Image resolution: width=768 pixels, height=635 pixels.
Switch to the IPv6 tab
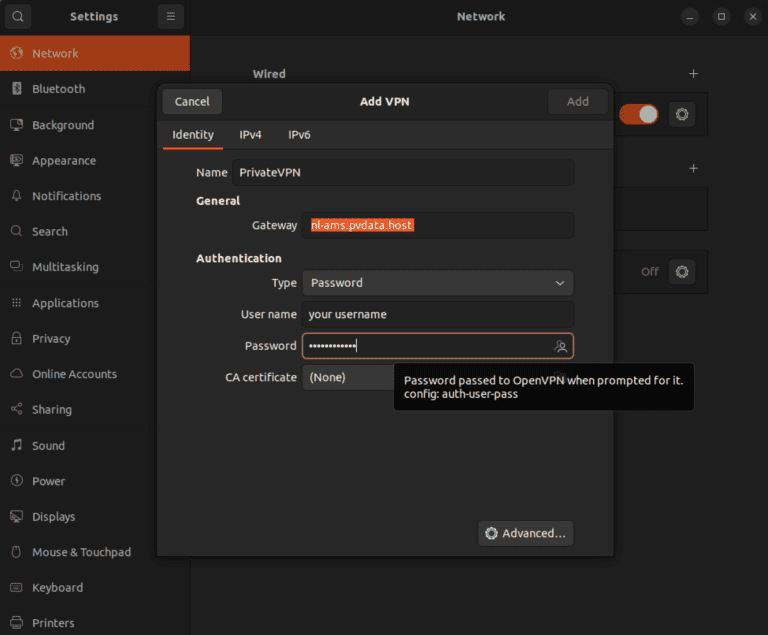299,135
